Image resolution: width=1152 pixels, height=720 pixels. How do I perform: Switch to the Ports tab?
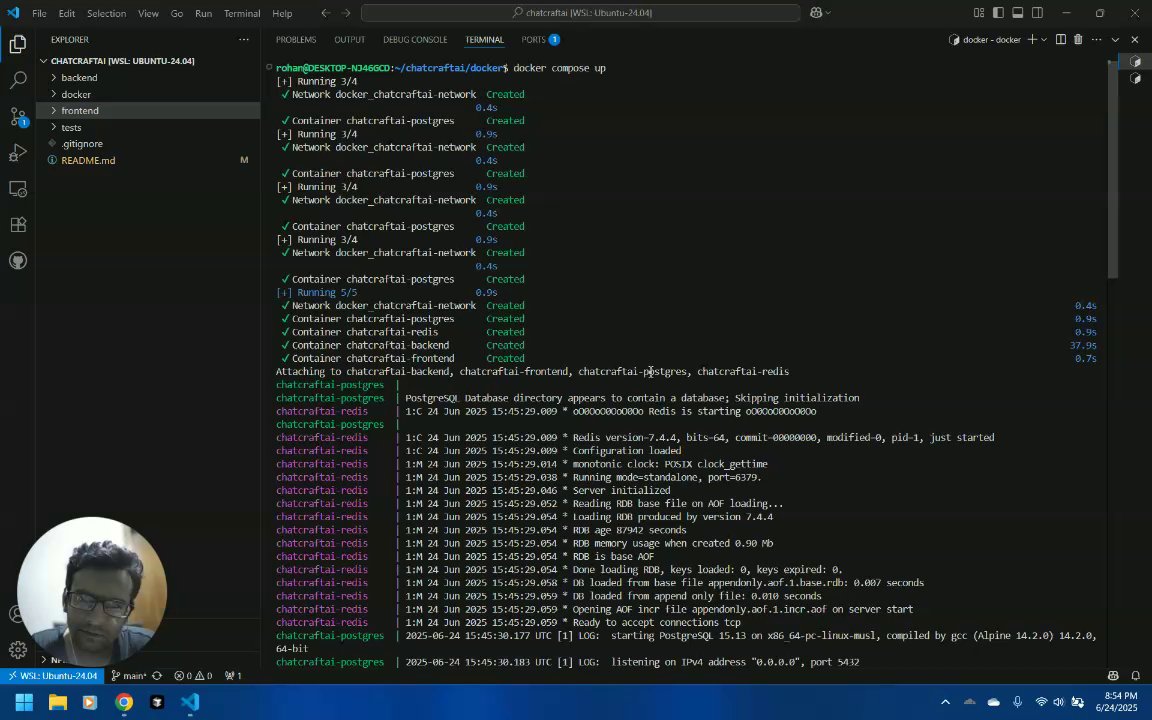point(540,40)
